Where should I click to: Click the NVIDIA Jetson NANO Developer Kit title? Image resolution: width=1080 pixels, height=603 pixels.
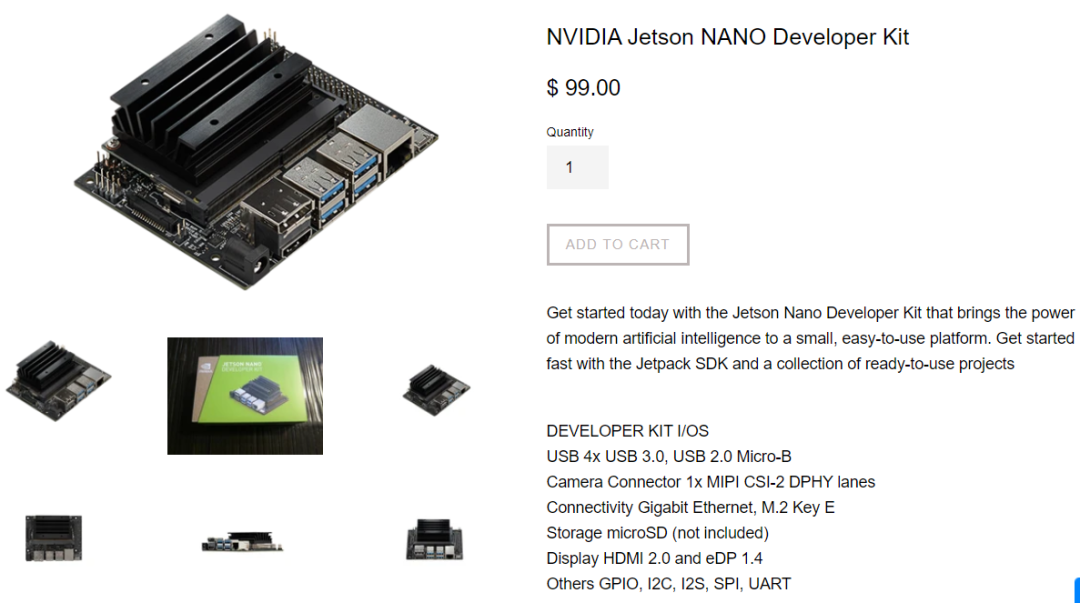[727, 37]
